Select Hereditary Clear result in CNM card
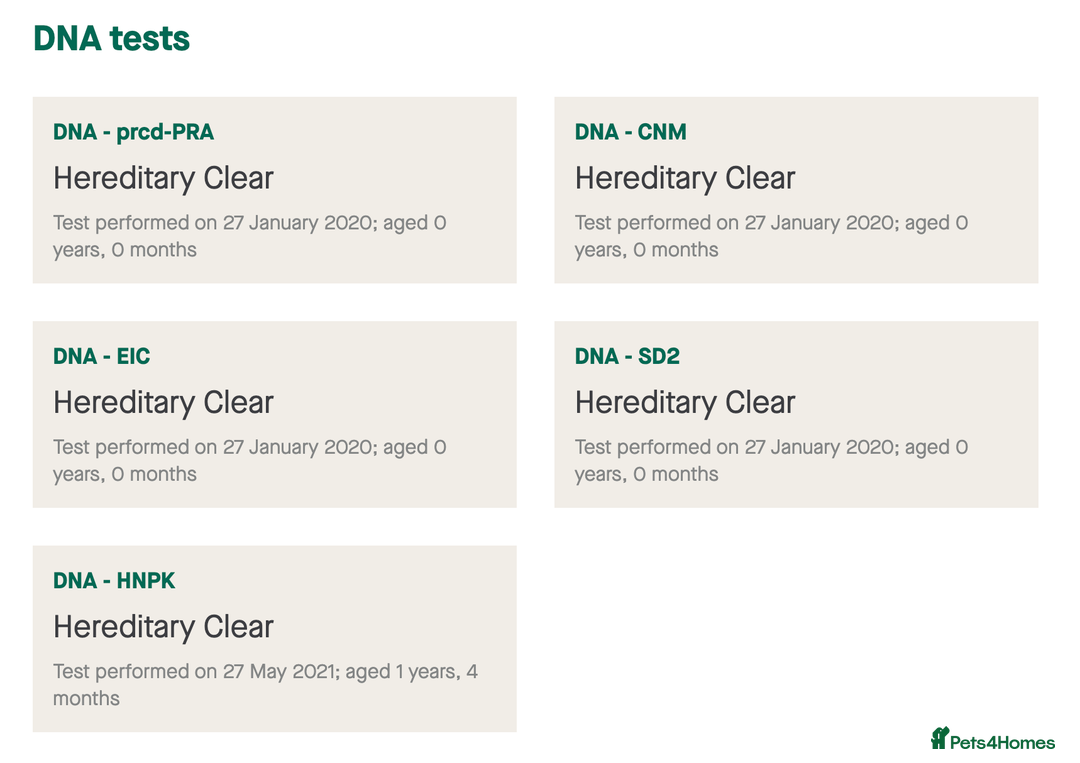Screen dimensions: 1080x763 pos(685,178)
